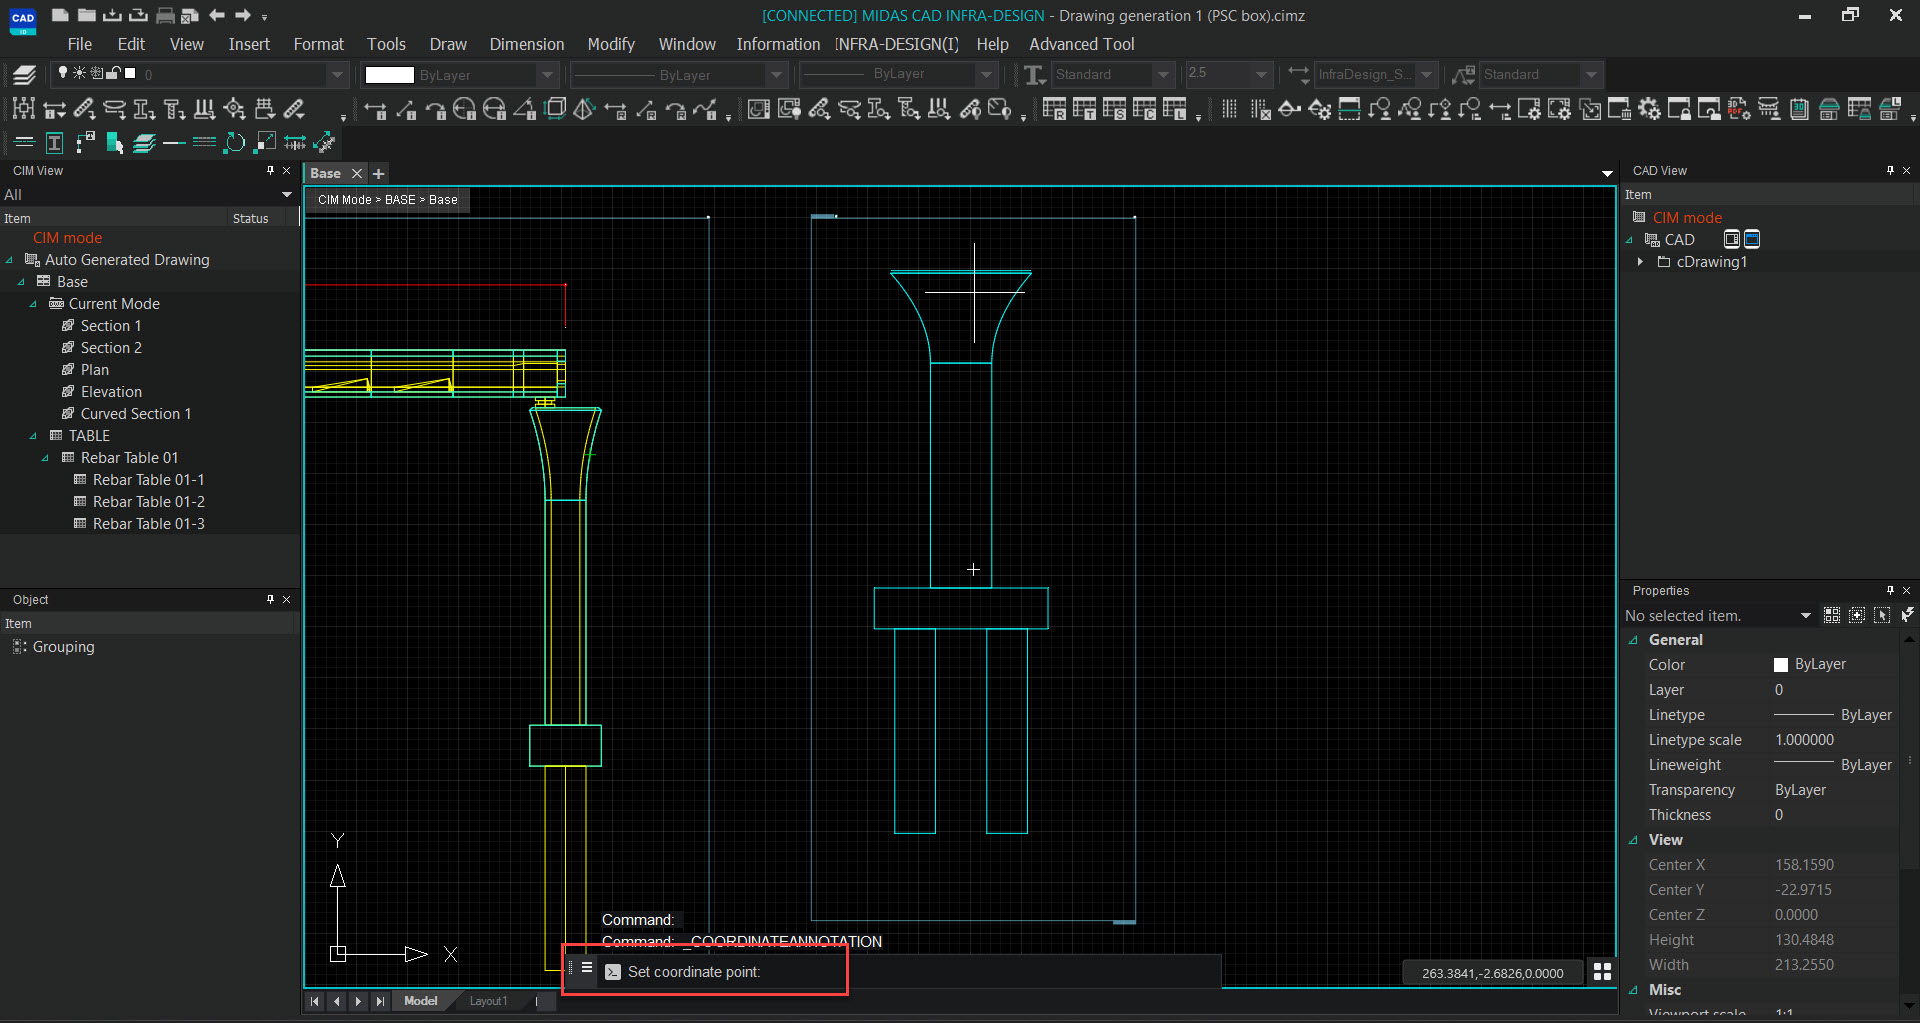Pin the Properties panel
1920x1023 pixels.
pyautogui.click(x=1890, y=591)
